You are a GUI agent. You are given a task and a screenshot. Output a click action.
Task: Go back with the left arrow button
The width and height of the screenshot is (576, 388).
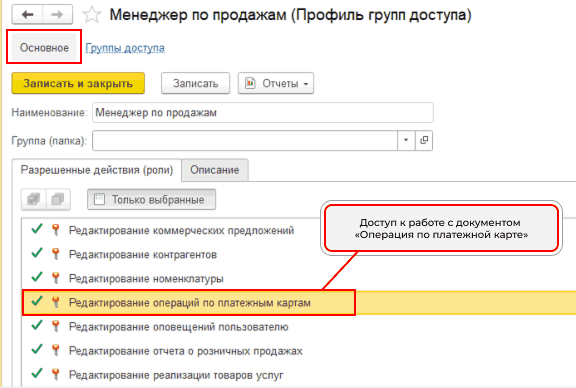coord(28,15)
